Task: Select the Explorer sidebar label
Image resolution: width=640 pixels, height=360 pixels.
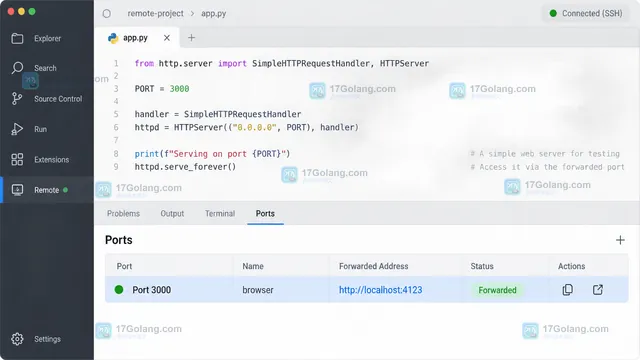Action: coord(48,38)
